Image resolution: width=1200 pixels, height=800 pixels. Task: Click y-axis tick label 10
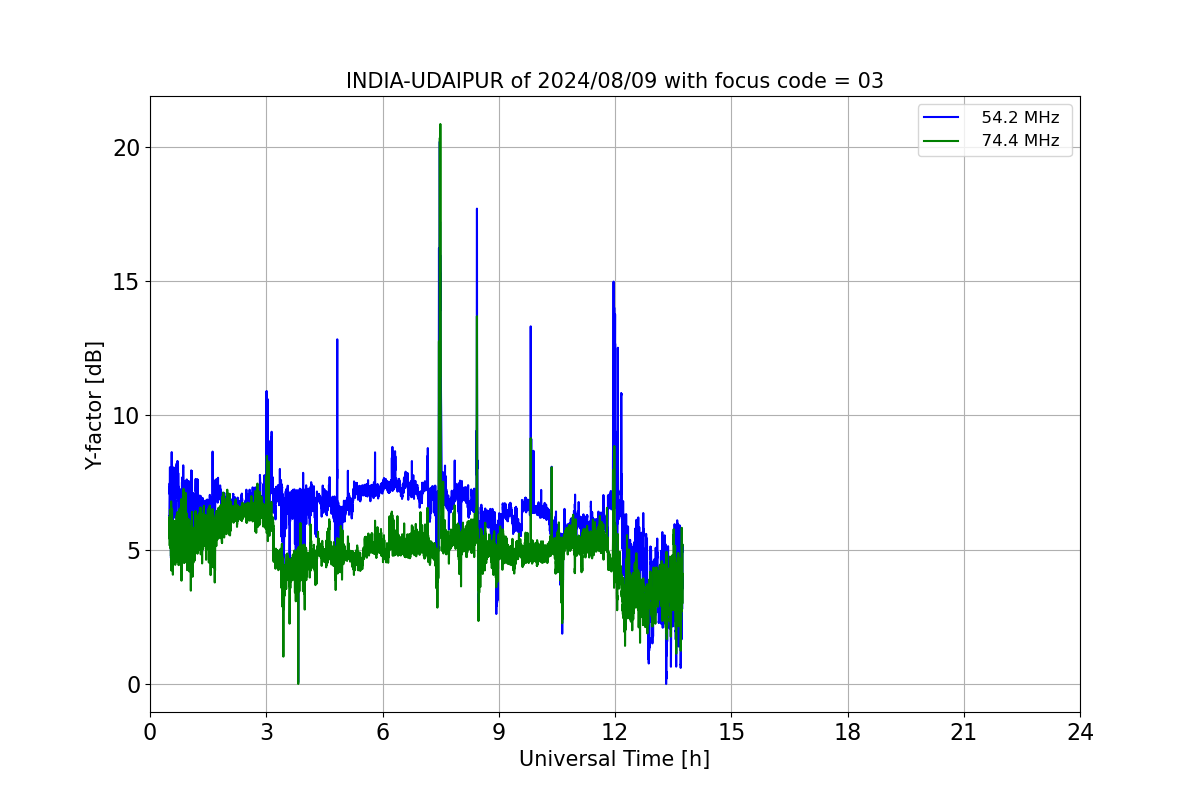click(127, 416)
